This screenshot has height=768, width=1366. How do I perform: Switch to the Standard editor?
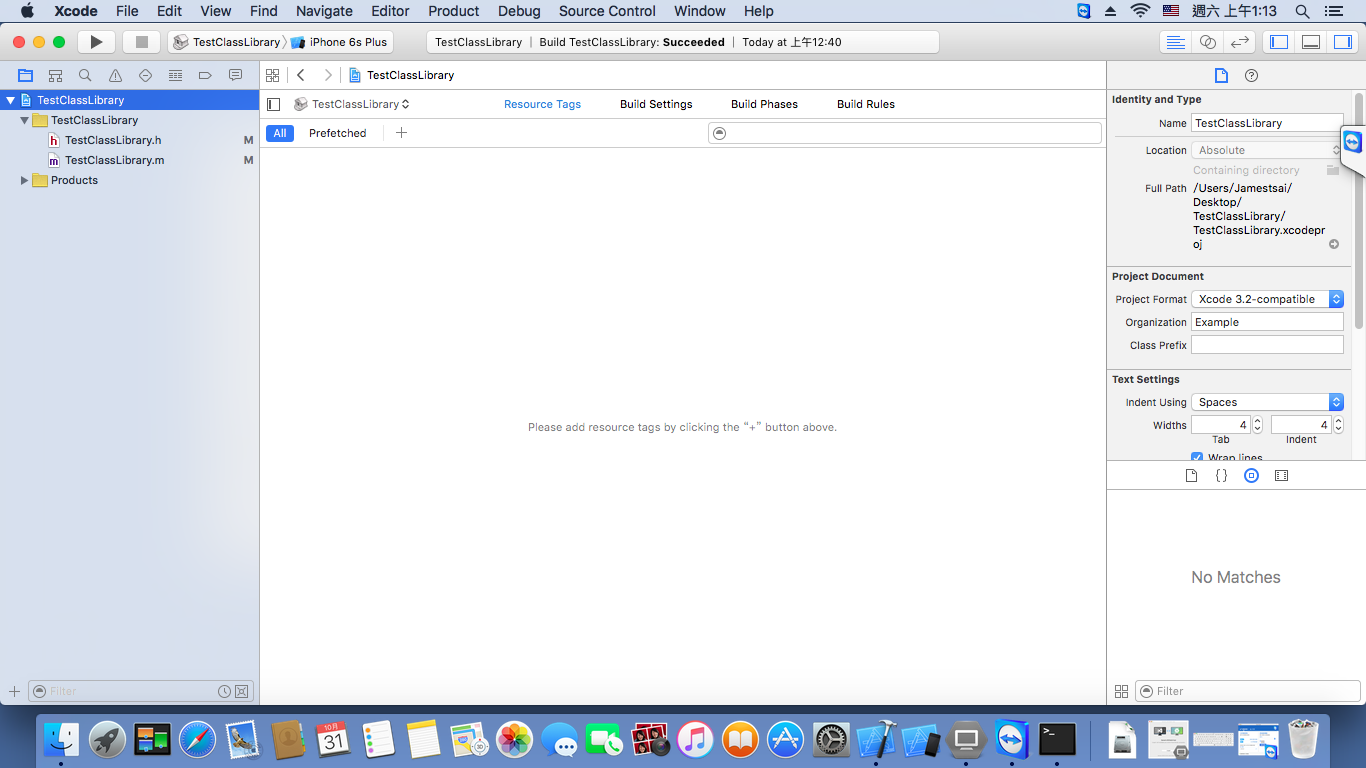1176,42
